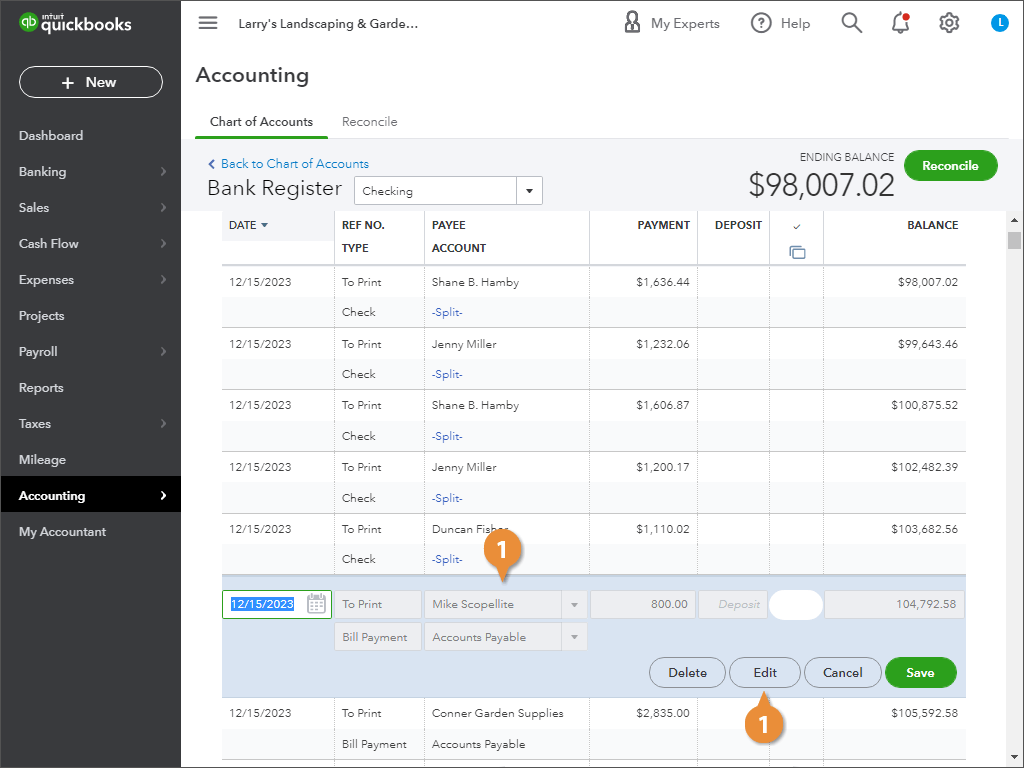Expand the Sales menu

(x=91, y=208)
